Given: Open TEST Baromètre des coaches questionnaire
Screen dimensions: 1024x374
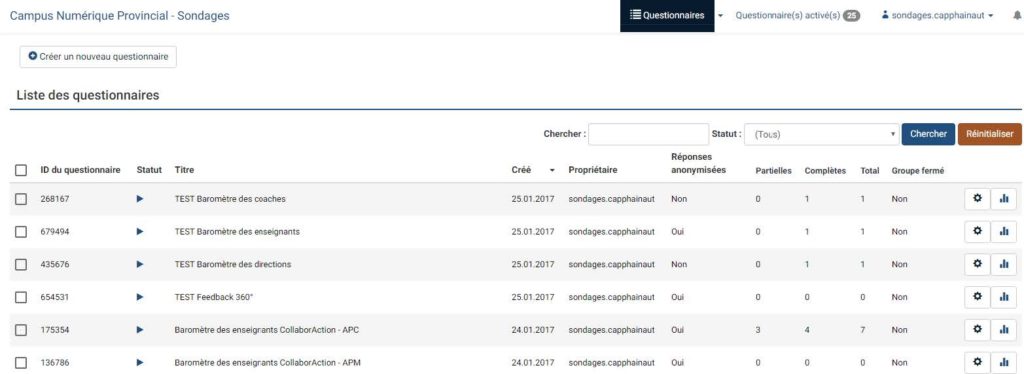Looking at the screenshot, I should tap(230, 199).
